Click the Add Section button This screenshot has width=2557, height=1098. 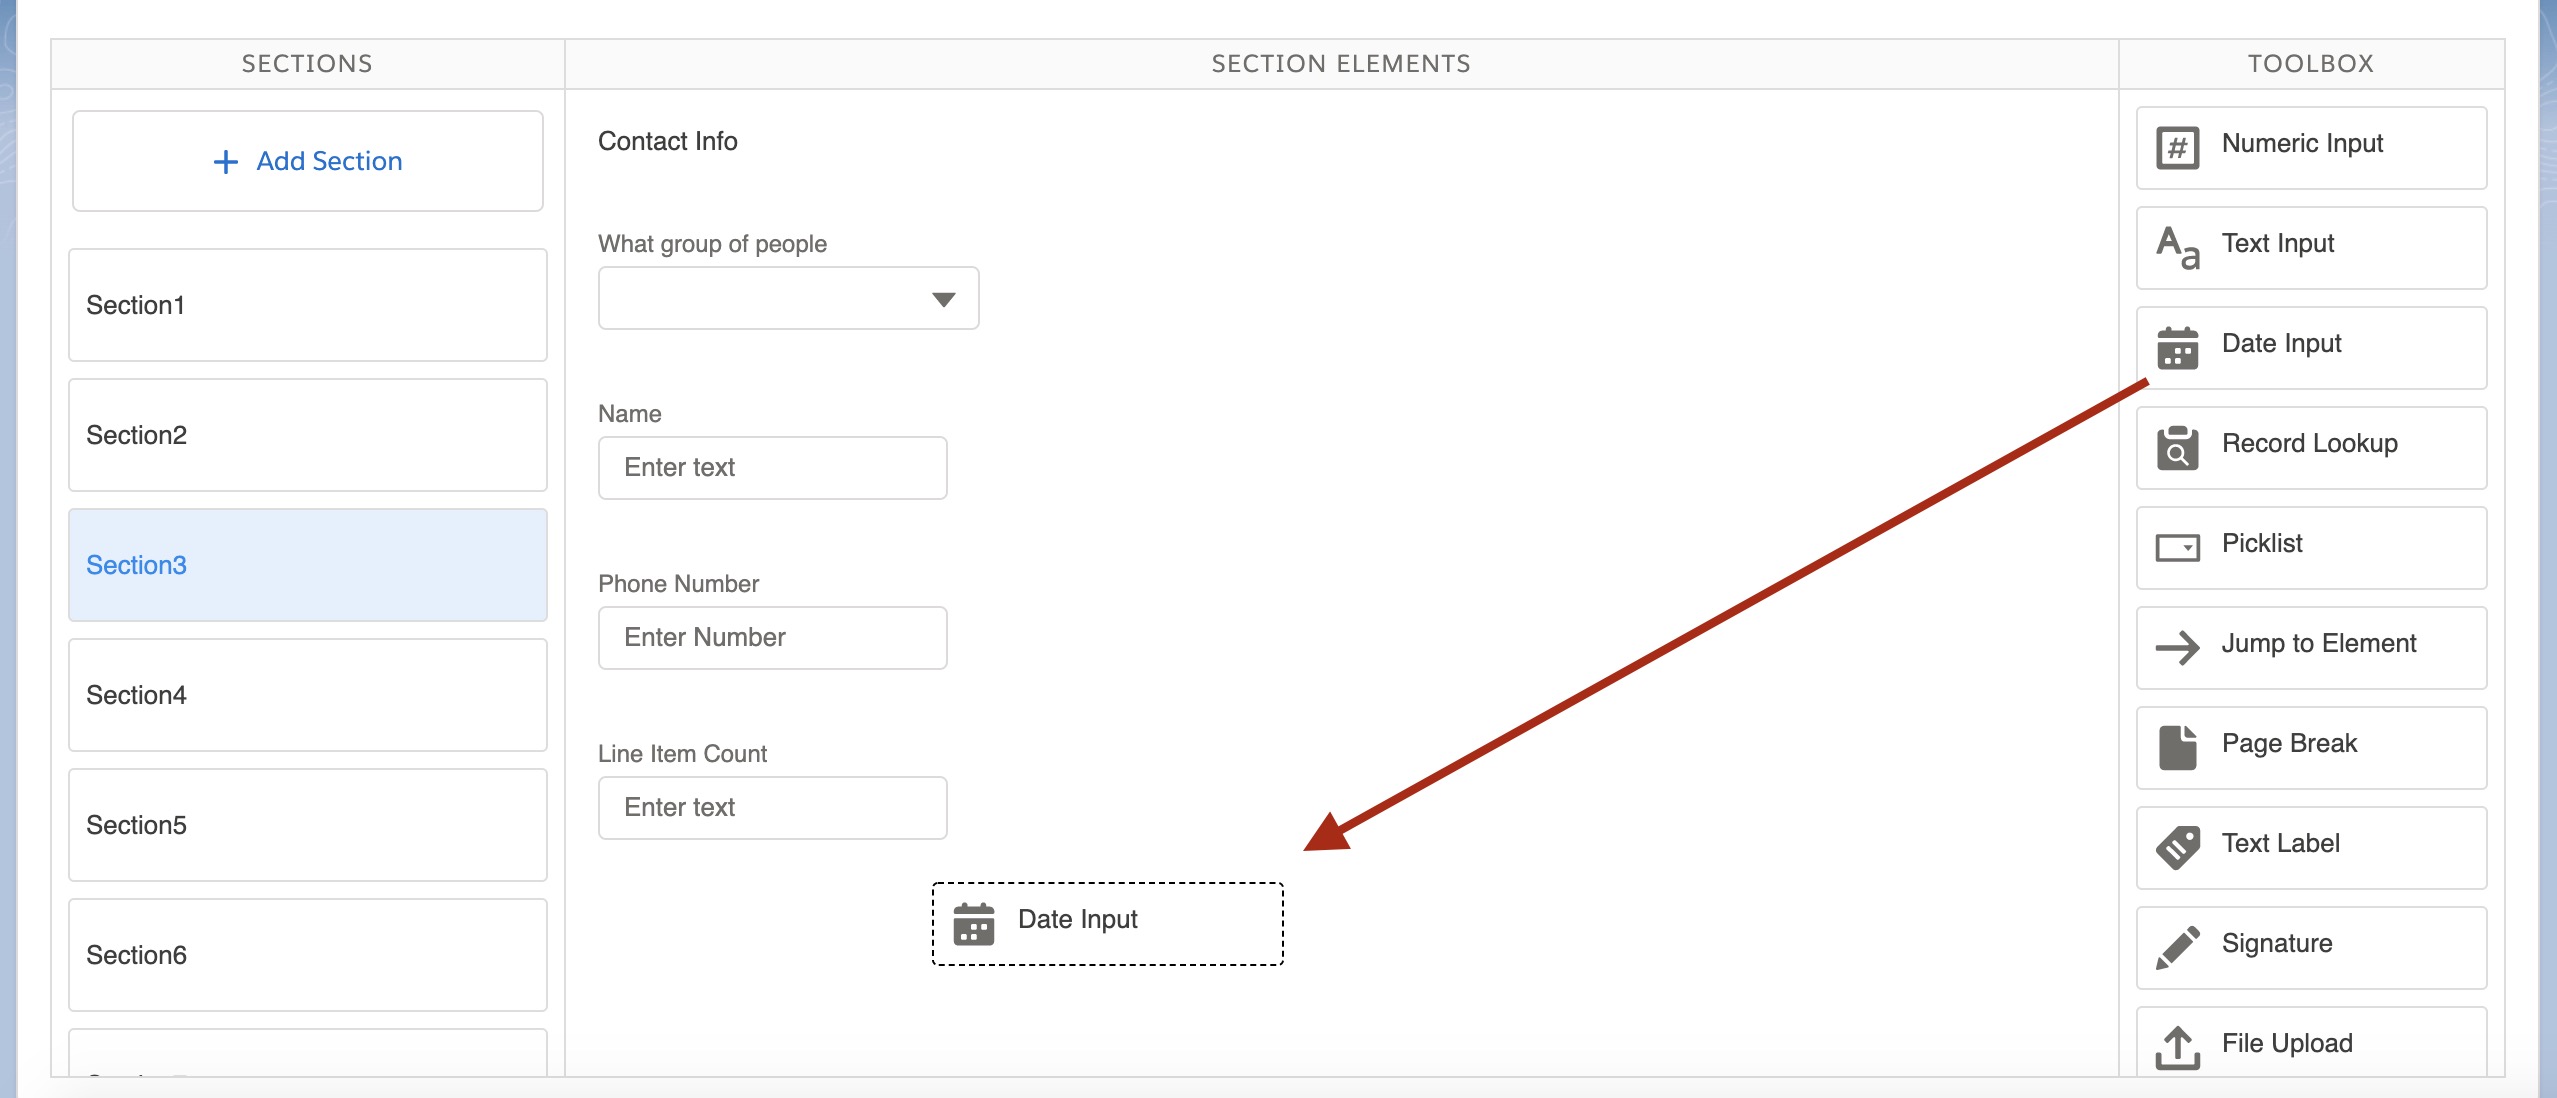click(308, 161)
